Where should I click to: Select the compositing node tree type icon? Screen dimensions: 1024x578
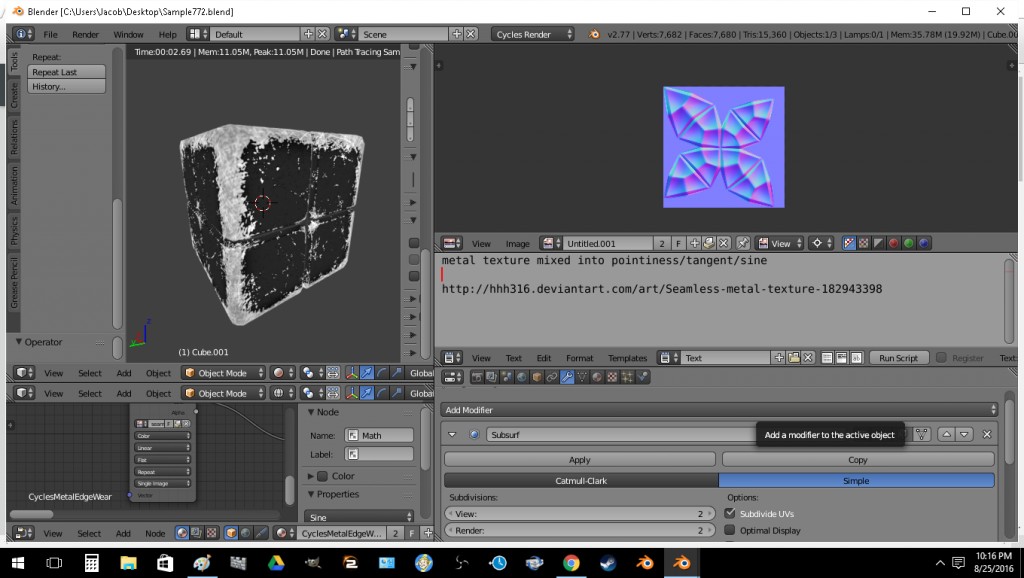click(198, 533)
